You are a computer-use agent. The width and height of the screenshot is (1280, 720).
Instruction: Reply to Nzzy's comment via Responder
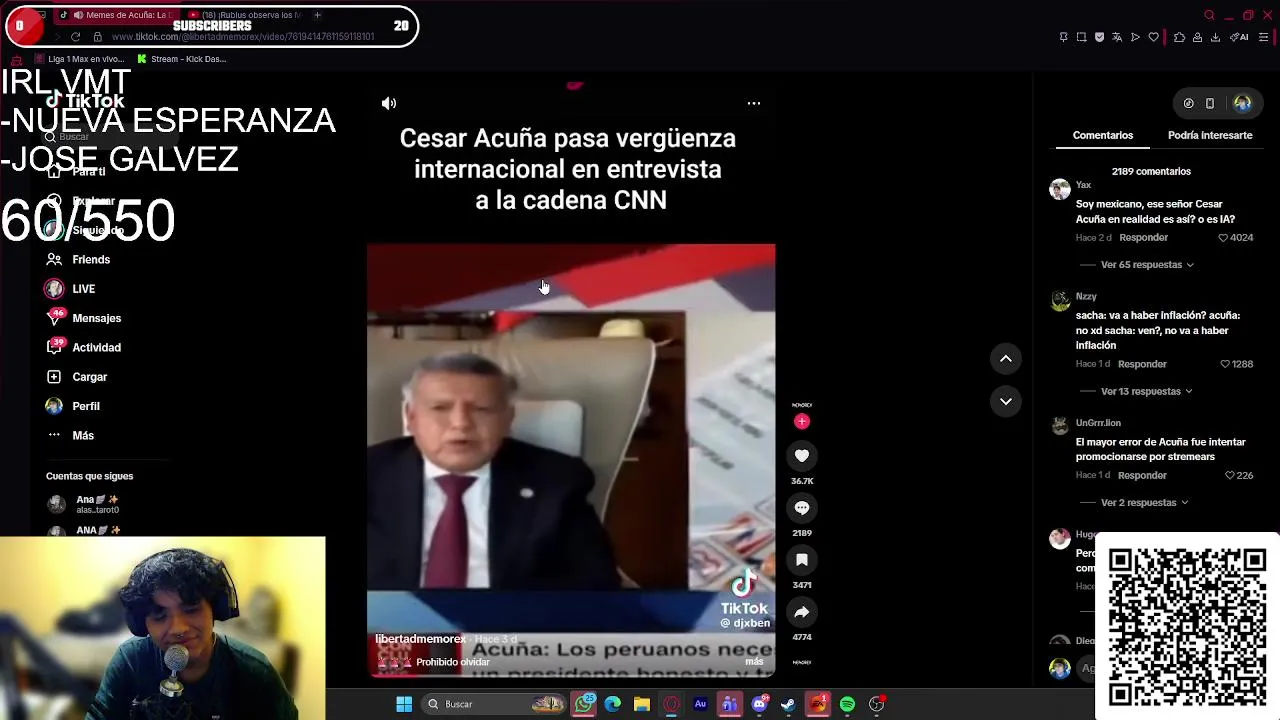[x=1142, y=364]
